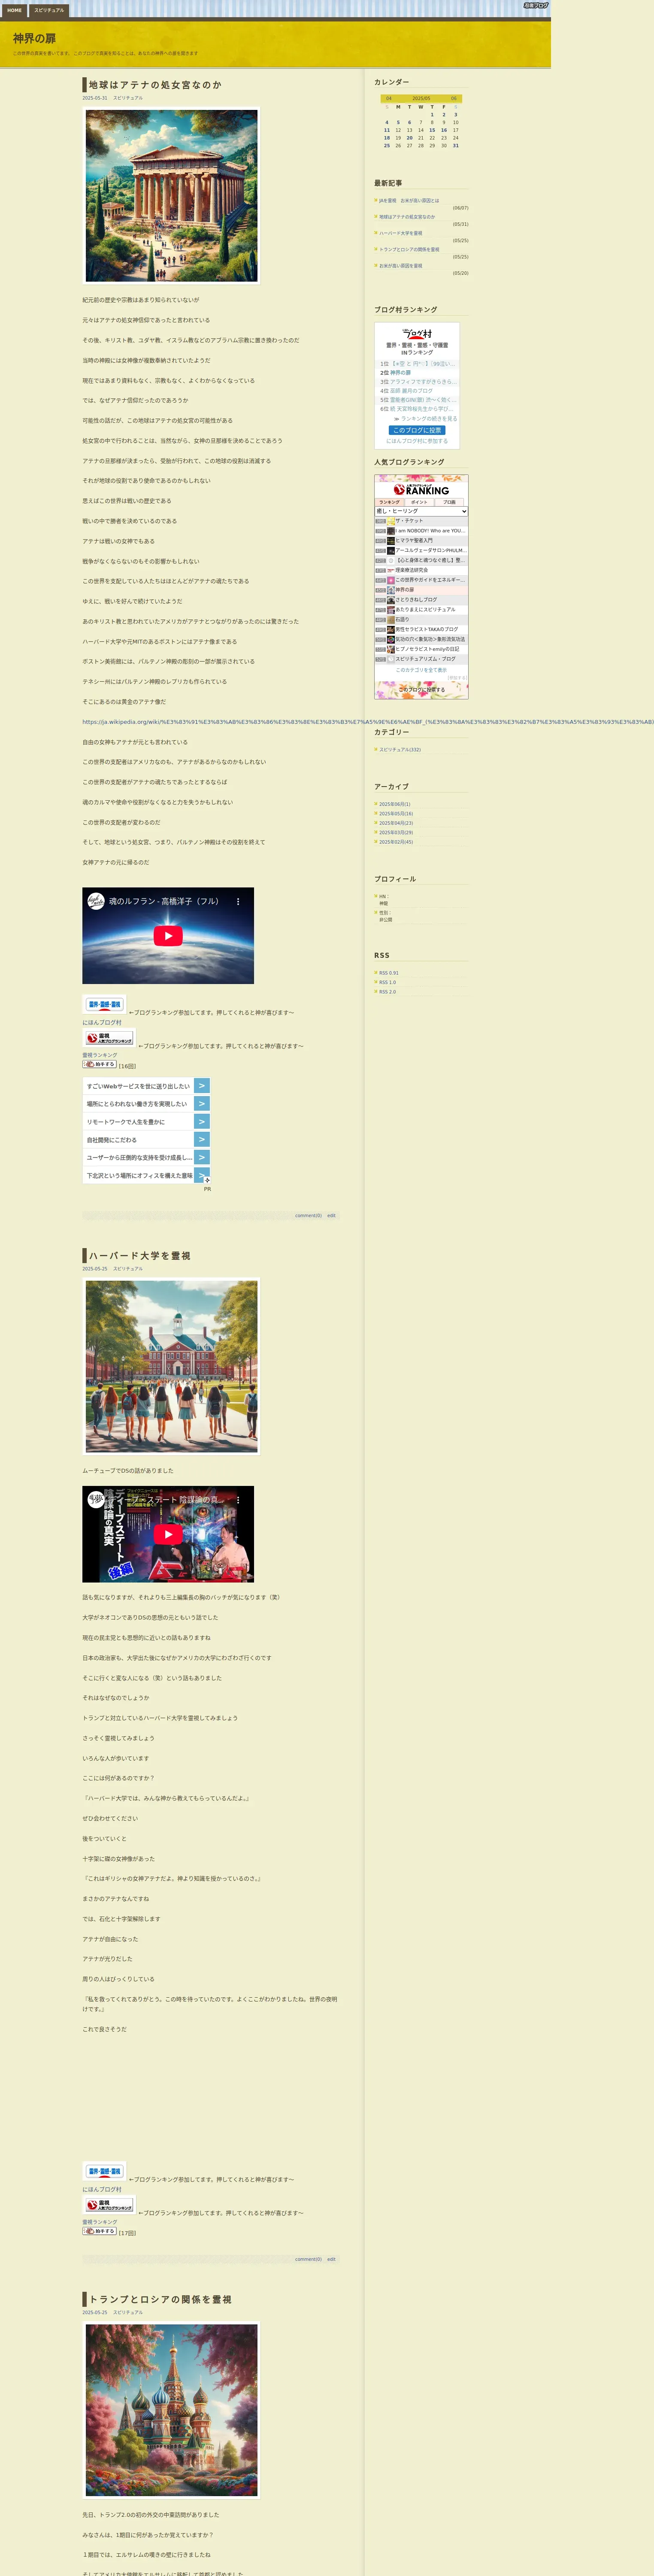Switch to プロ画 tab in ranking widget
This screenshot has width=654, height=2576.
449,502
